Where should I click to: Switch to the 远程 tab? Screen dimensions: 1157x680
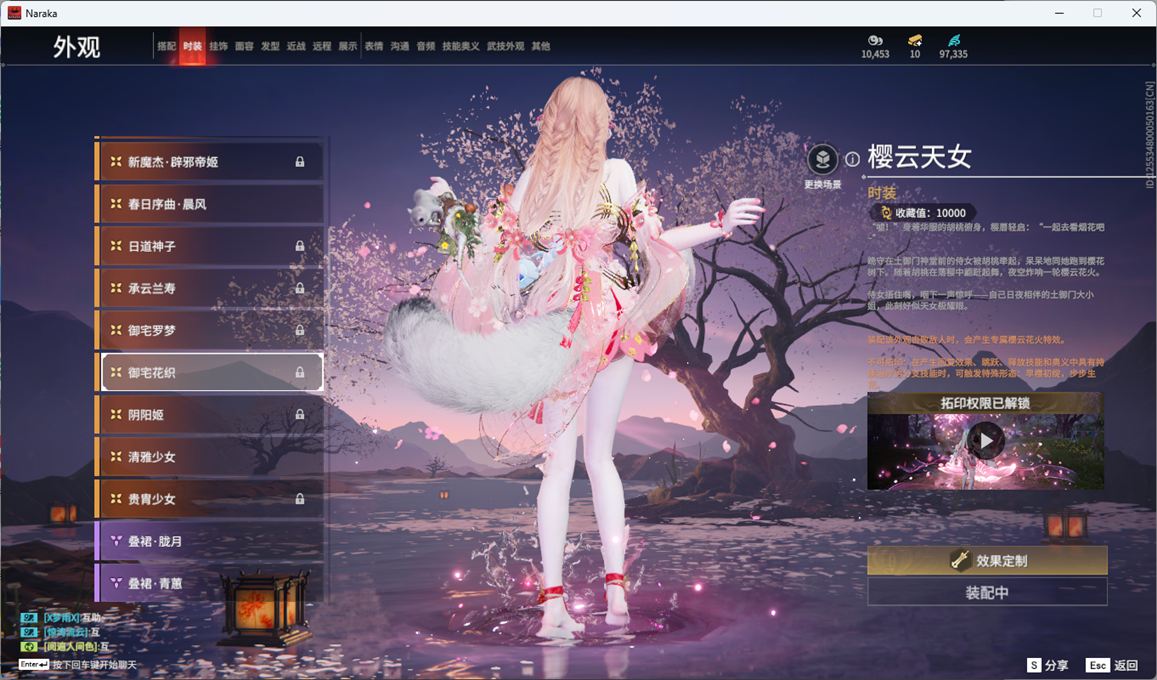322,46
